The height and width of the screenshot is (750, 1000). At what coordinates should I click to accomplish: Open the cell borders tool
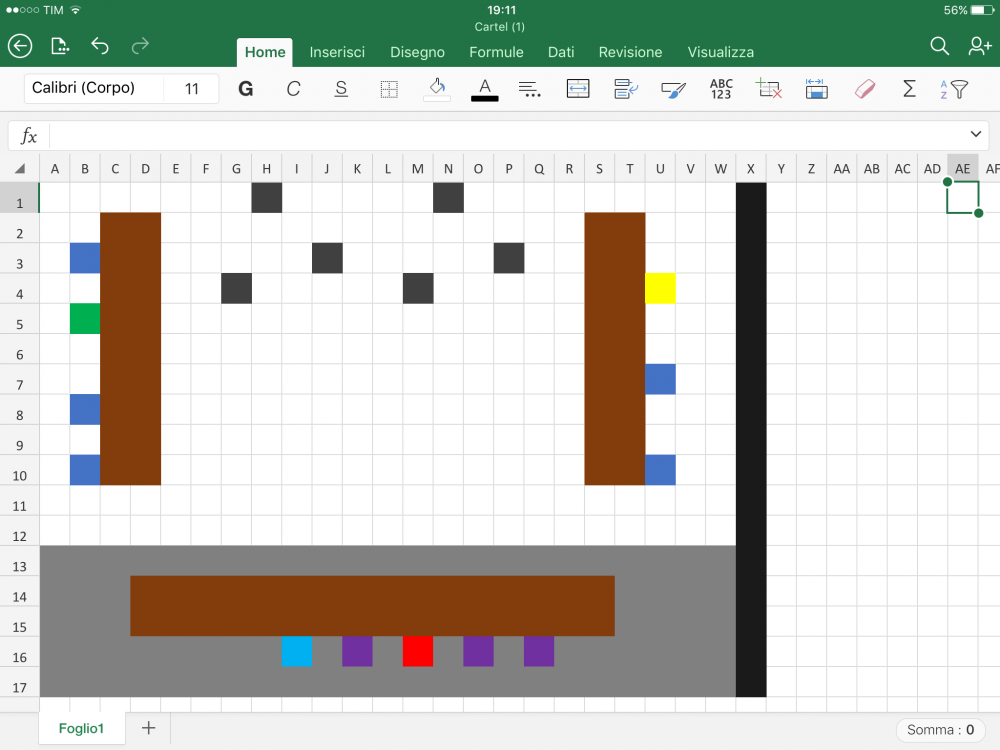coord(389,89)
